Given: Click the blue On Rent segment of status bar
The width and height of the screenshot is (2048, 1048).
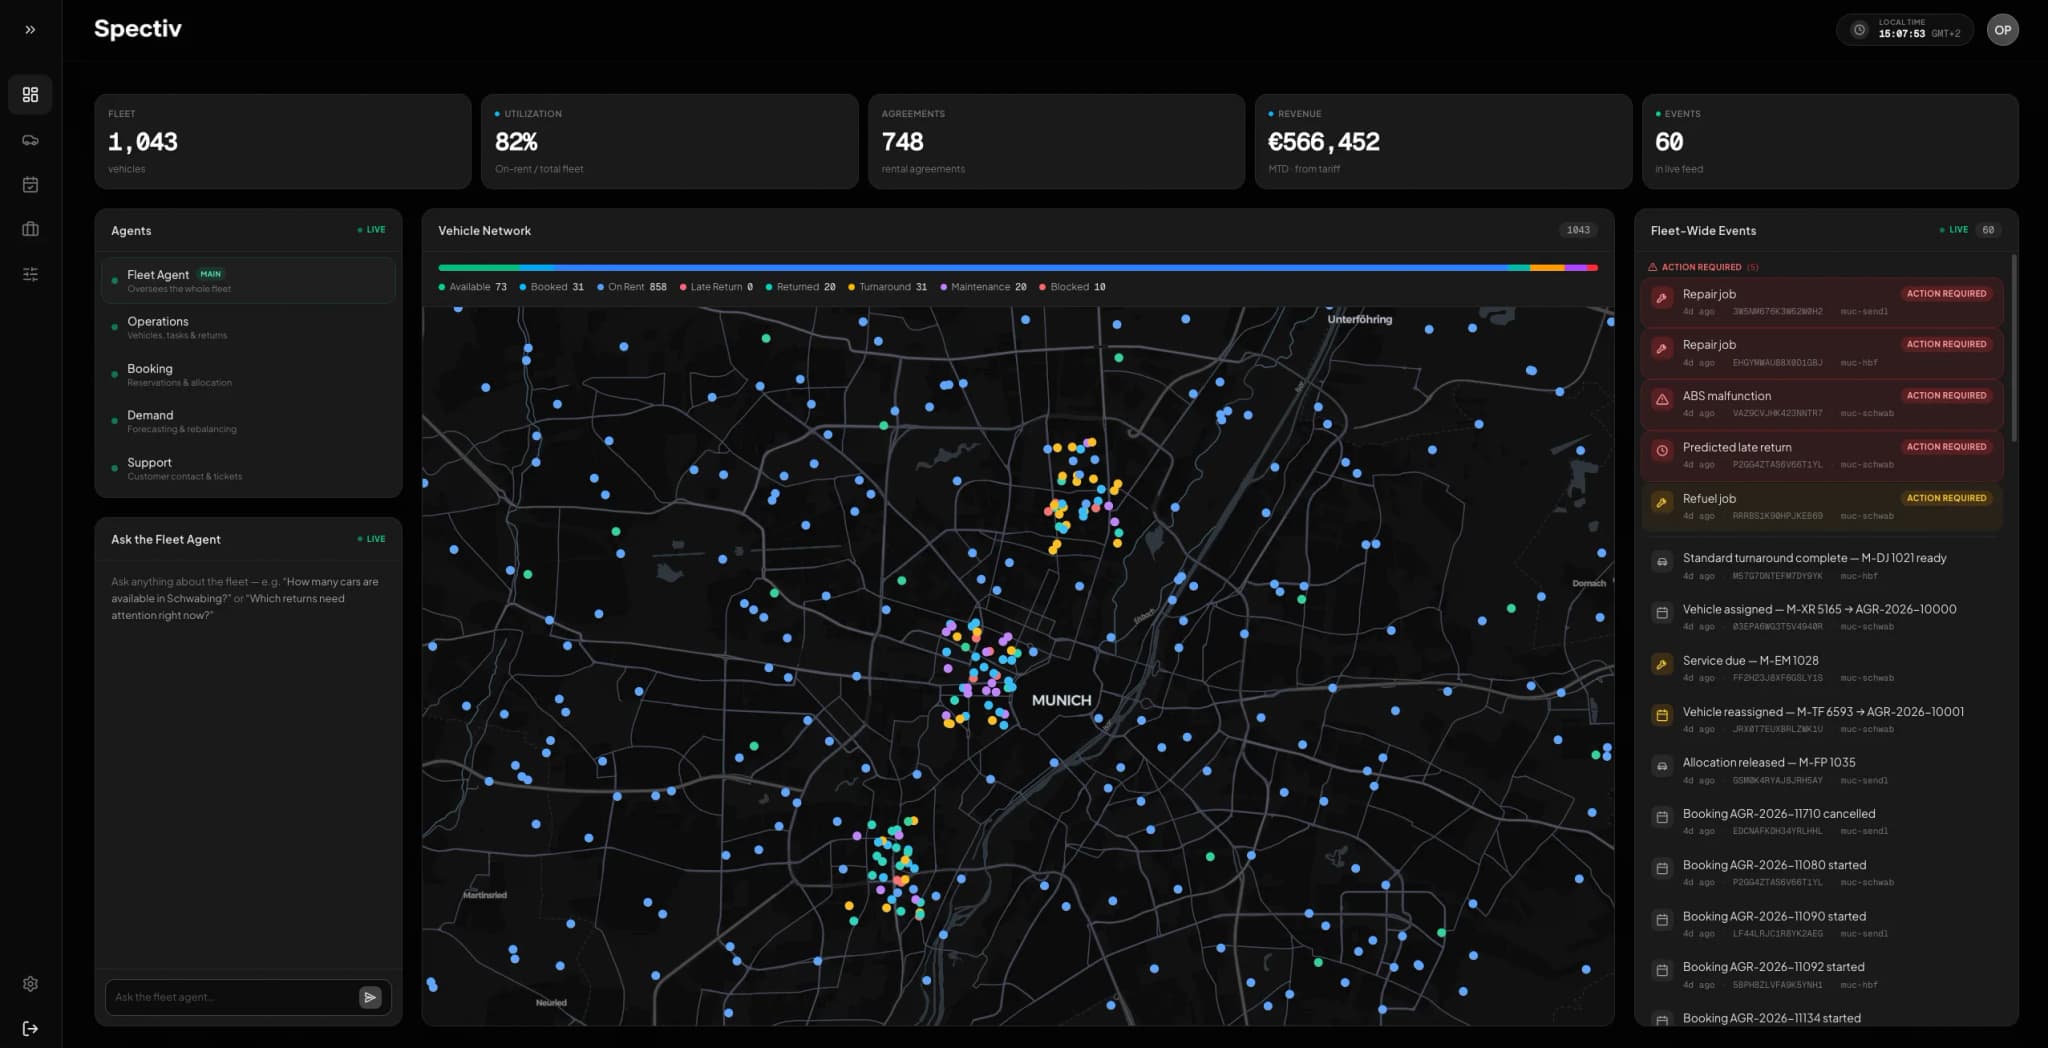Looking at the screenshot, I should click(x=1030, y=268).
